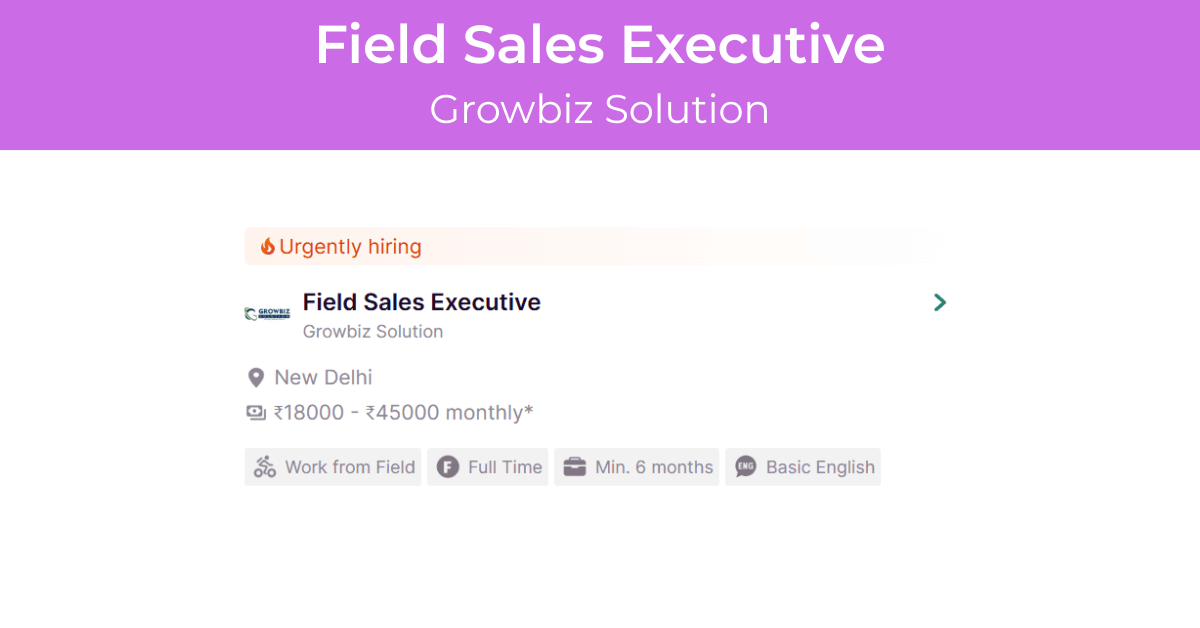The image size is (1200, 628).
Task: Click the salary cash icon
Action: (256, 412)
